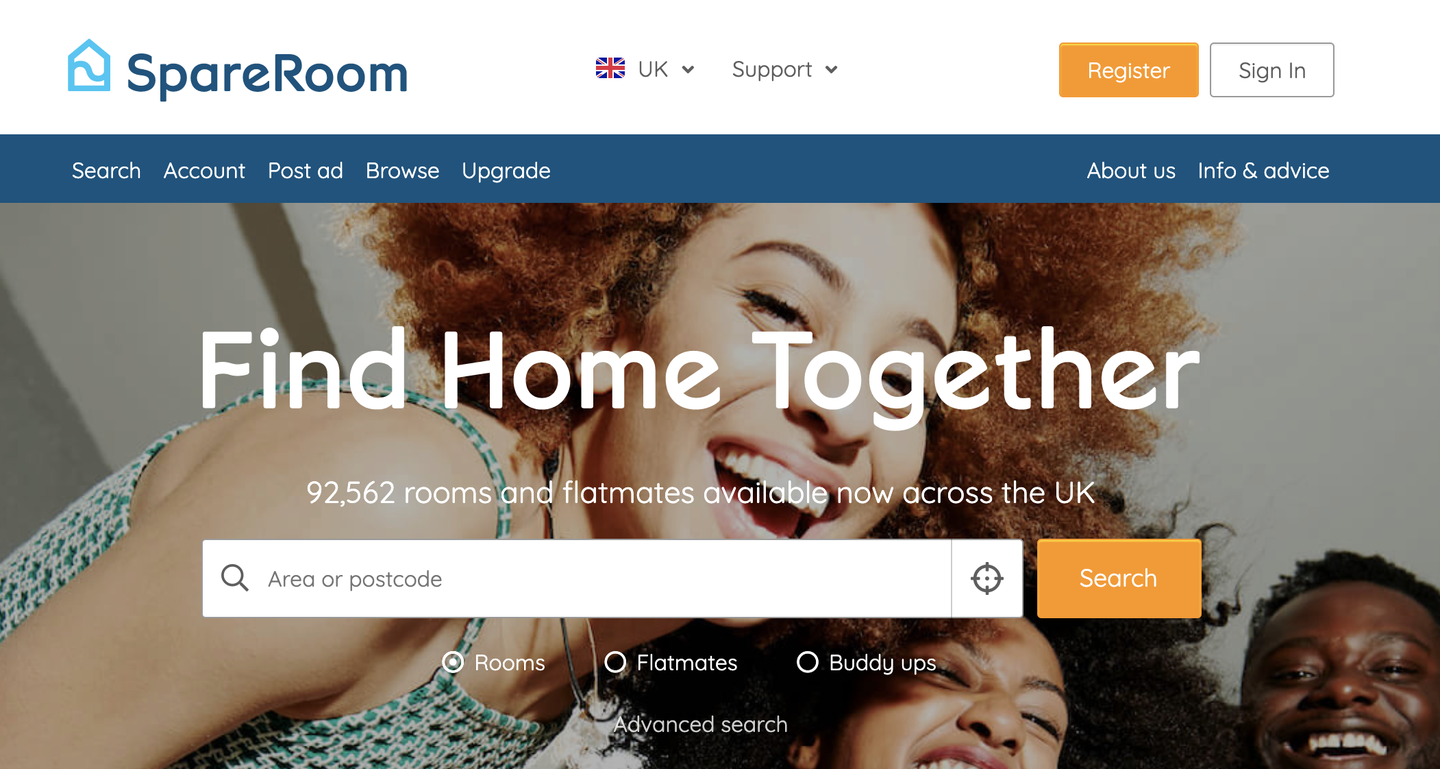Expand the UK country dropdown arrow
The width and height of the screenshot is (1440, 769).
(688, 70)
